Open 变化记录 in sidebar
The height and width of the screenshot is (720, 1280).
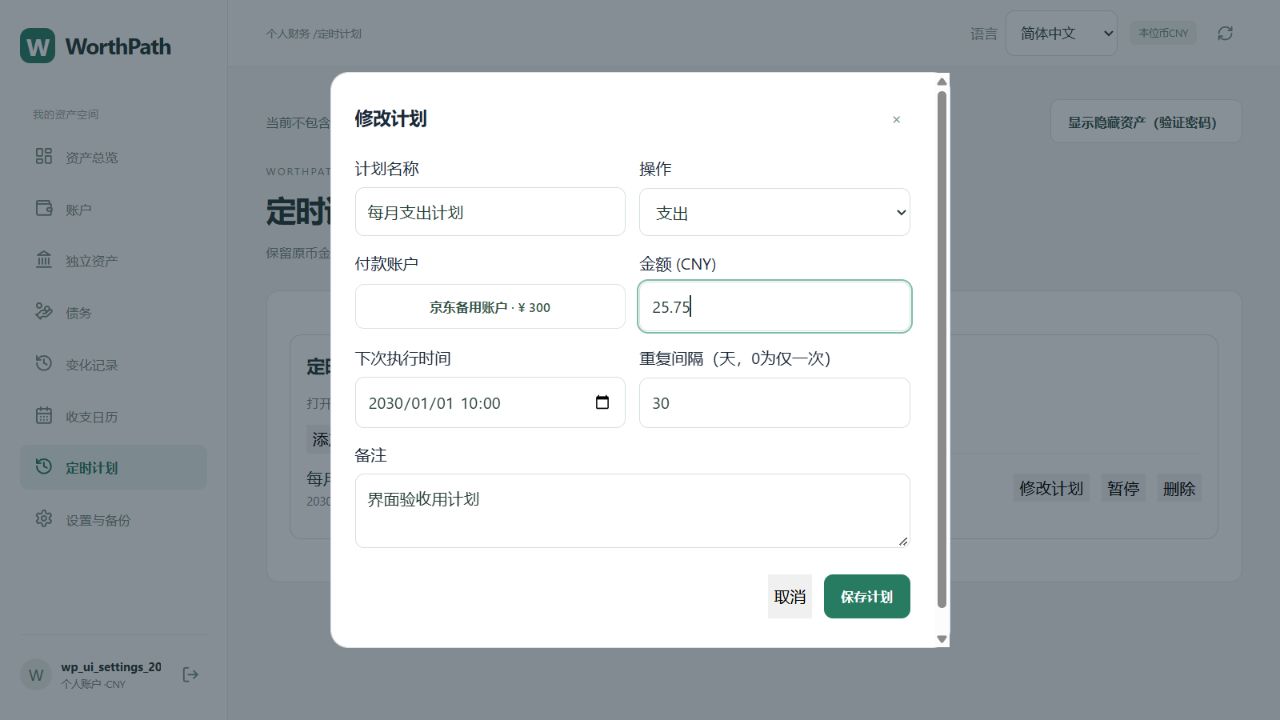pyautogui.click(x=113, y=365)
